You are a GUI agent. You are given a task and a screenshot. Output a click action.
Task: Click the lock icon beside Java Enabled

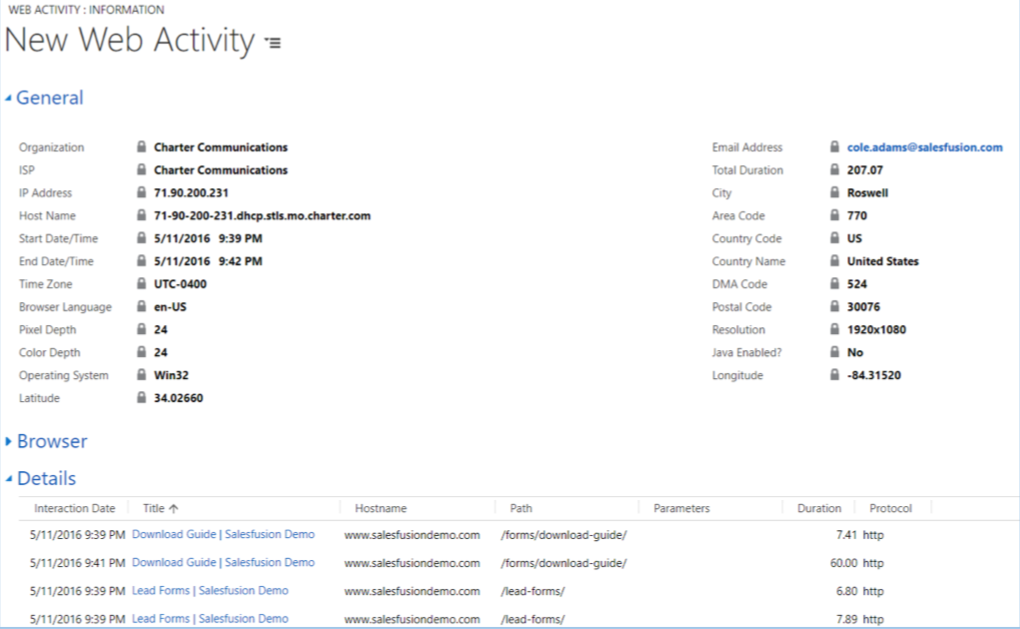[x=834, y=352]
